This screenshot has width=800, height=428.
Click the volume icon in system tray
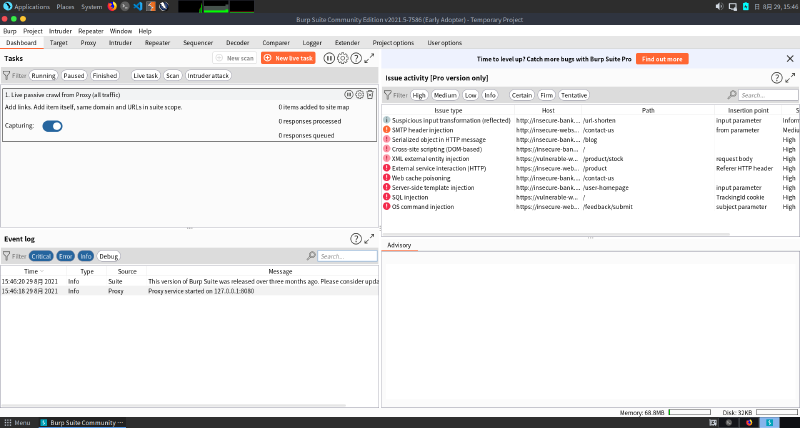coord(719,7)
